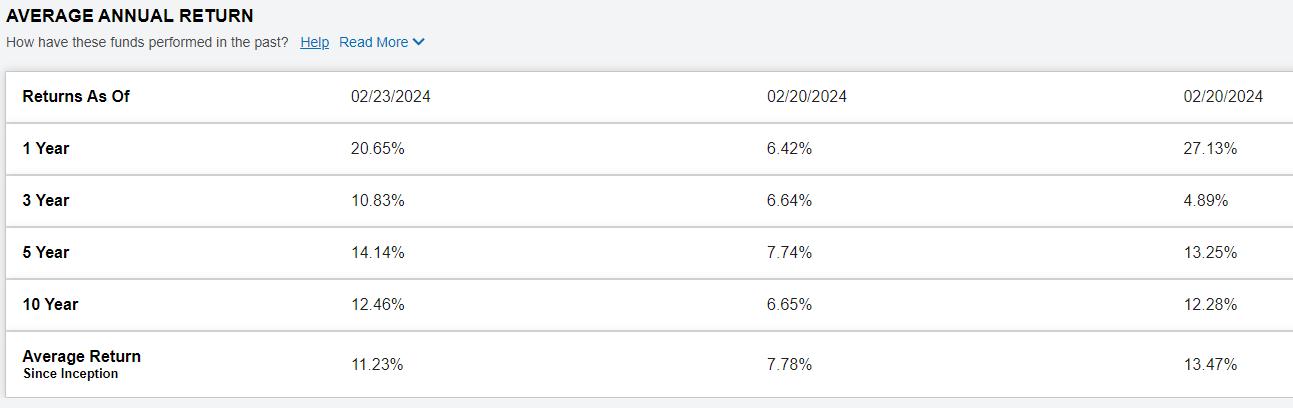This screenshot has height=408, width=1293.
Task: Click the 27.13% return value
Action: click(x=1210, y=148)
